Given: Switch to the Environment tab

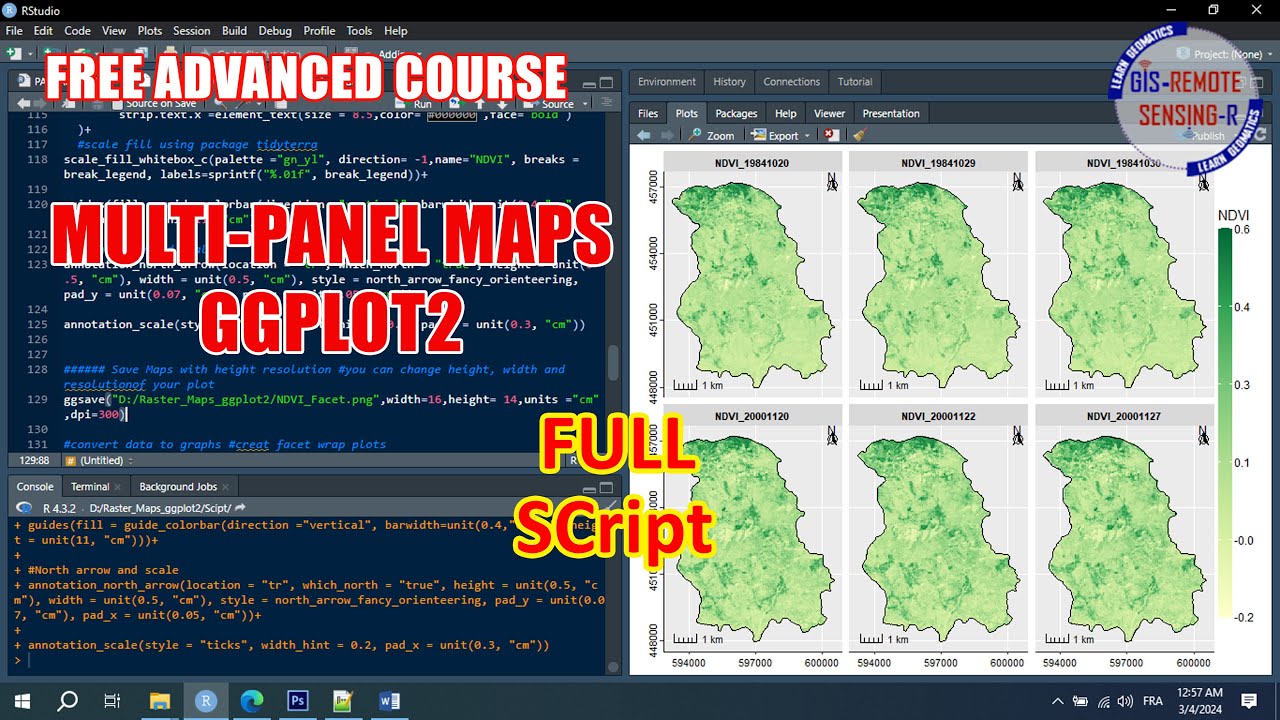Looking at the screenshot, I should 666,82.
